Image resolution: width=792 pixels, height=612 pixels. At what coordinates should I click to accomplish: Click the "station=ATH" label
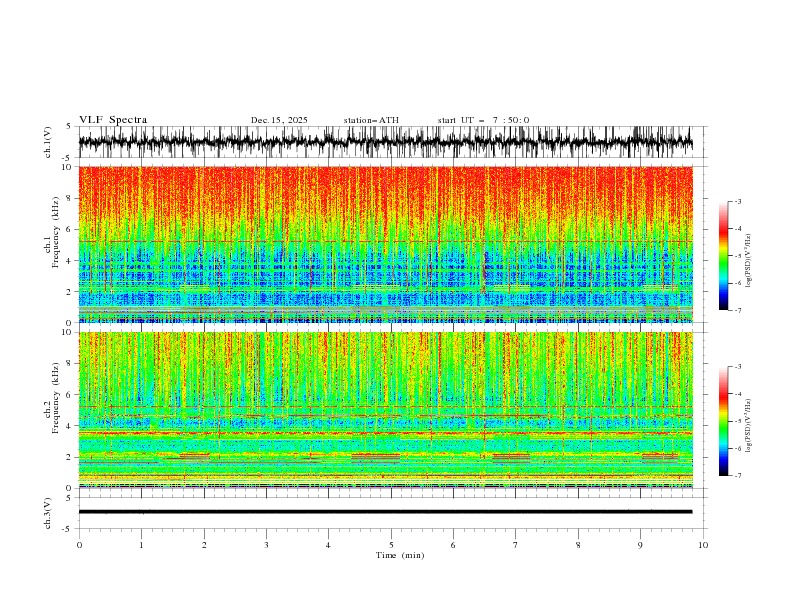[371, 120]
